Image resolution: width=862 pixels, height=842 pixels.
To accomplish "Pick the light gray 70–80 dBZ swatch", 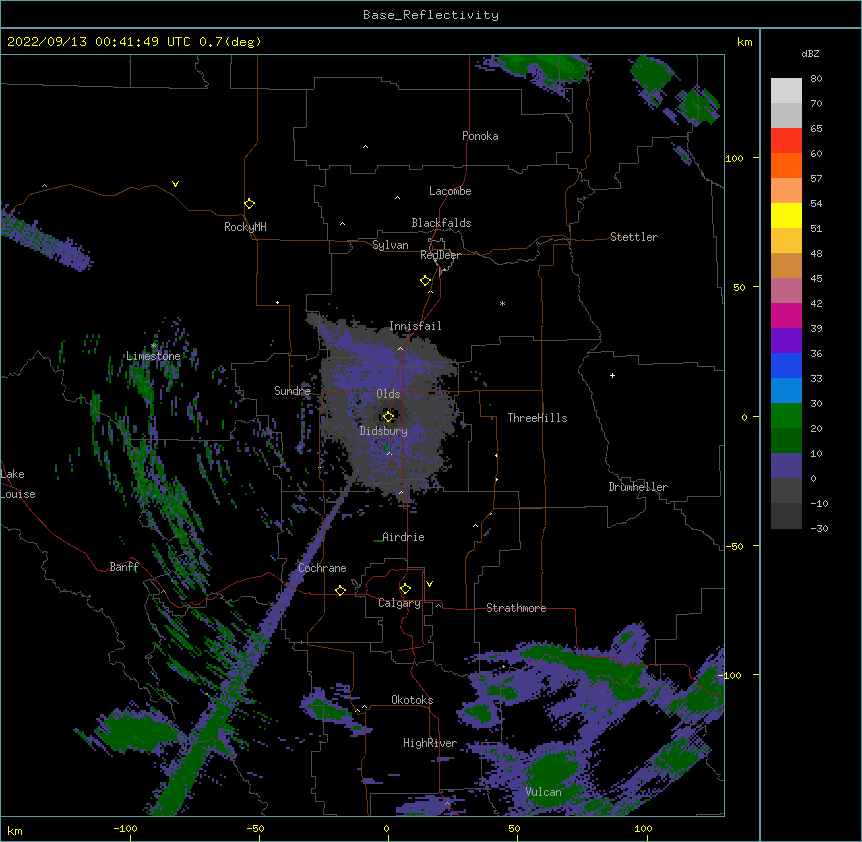I will coord(786,91).
